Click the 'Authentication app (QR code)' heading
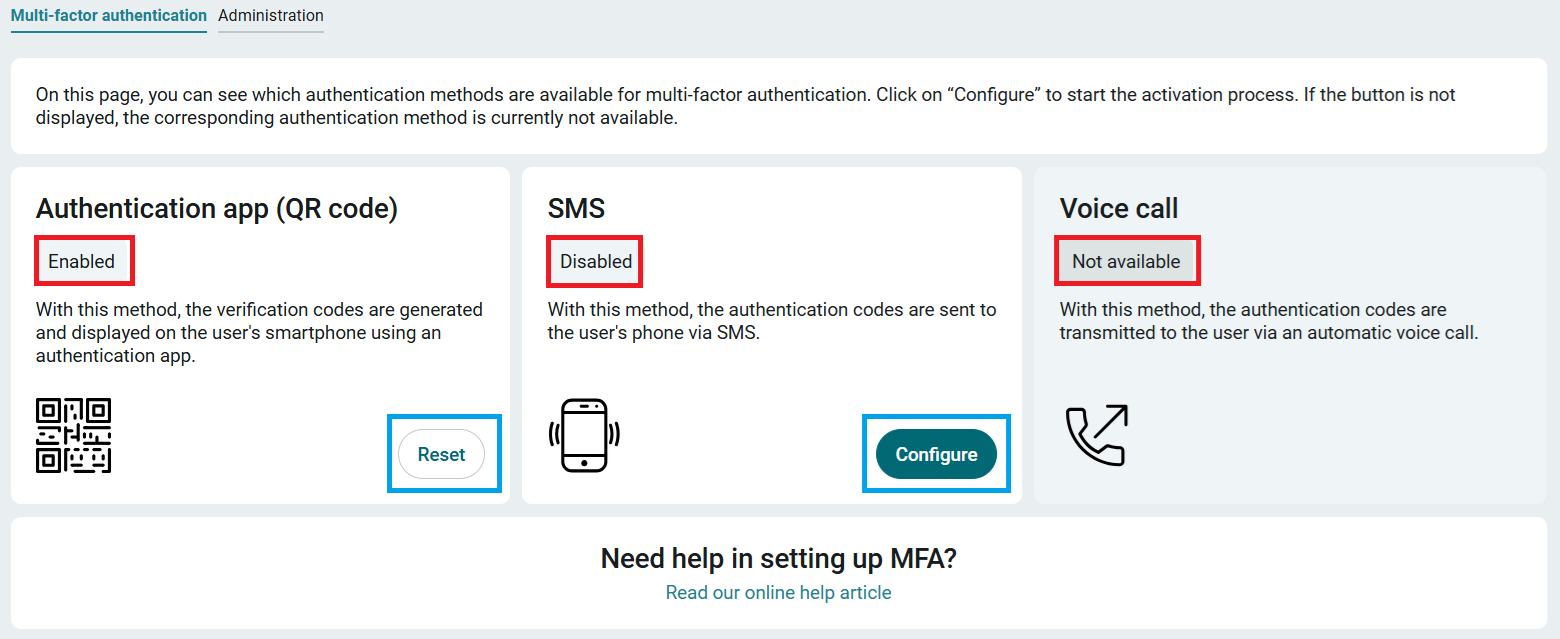 pyautogui.click(x=217, y=208)
